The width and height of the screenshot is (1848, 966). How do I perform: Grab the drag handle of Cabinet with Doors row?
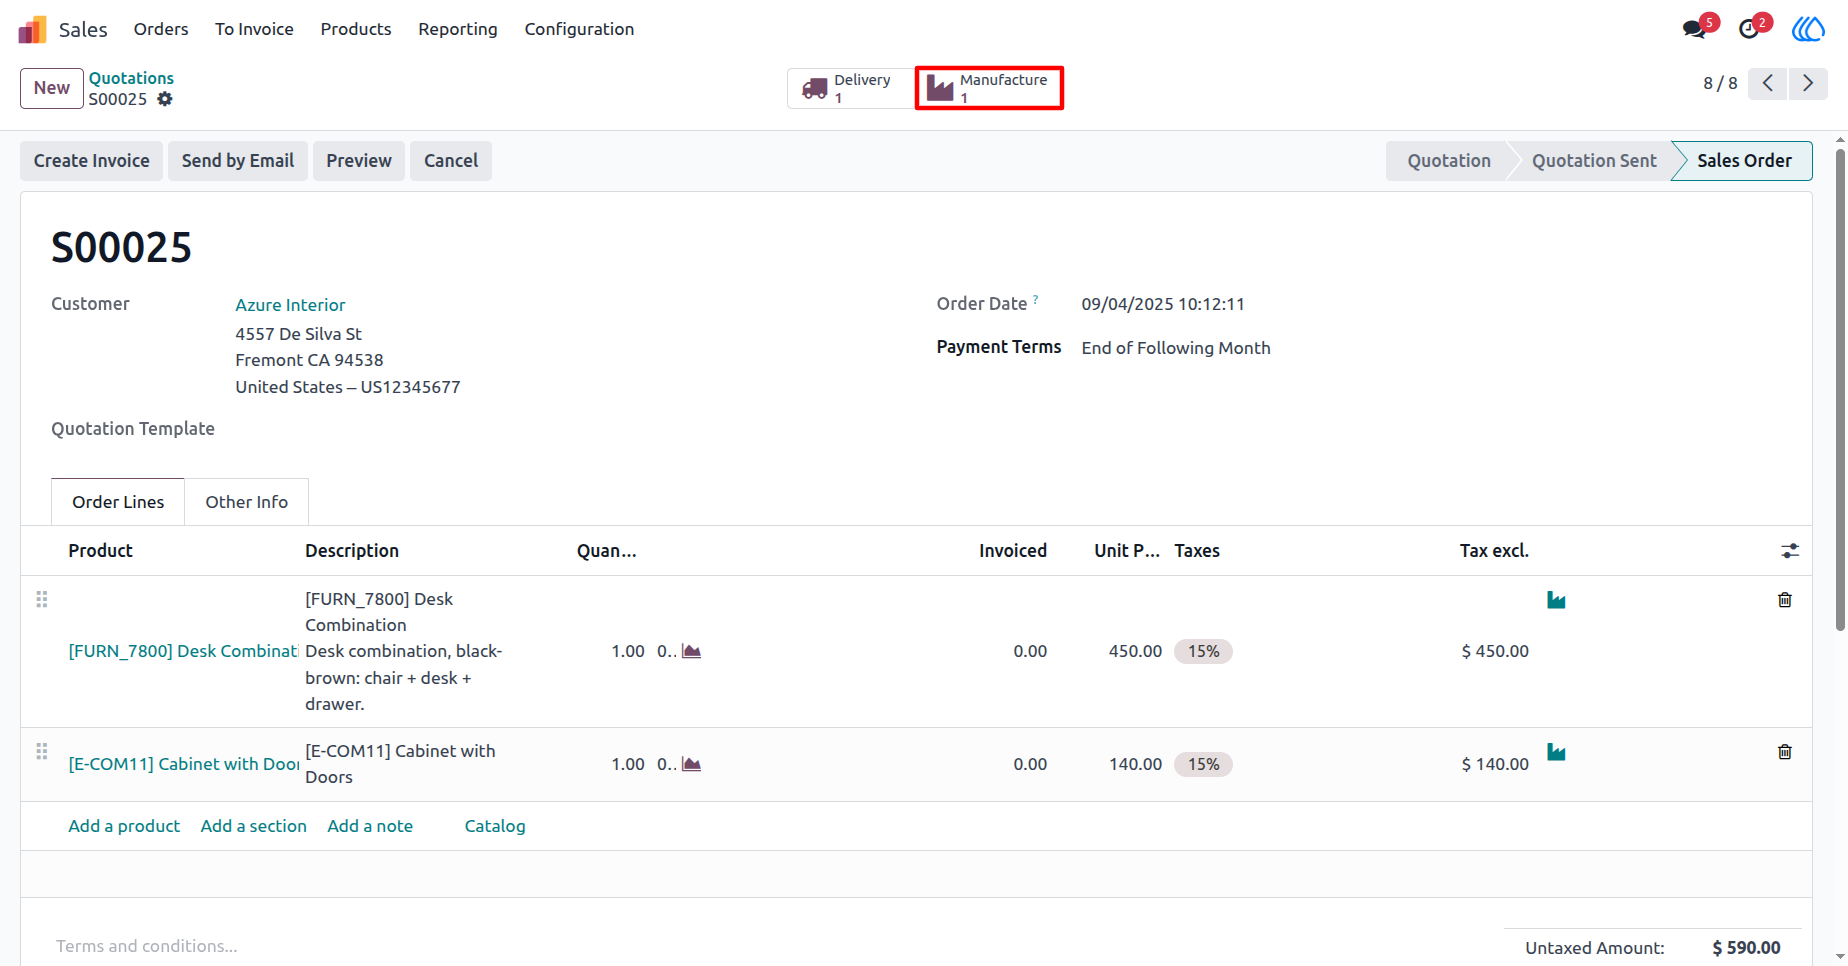[x=42, y=751]
